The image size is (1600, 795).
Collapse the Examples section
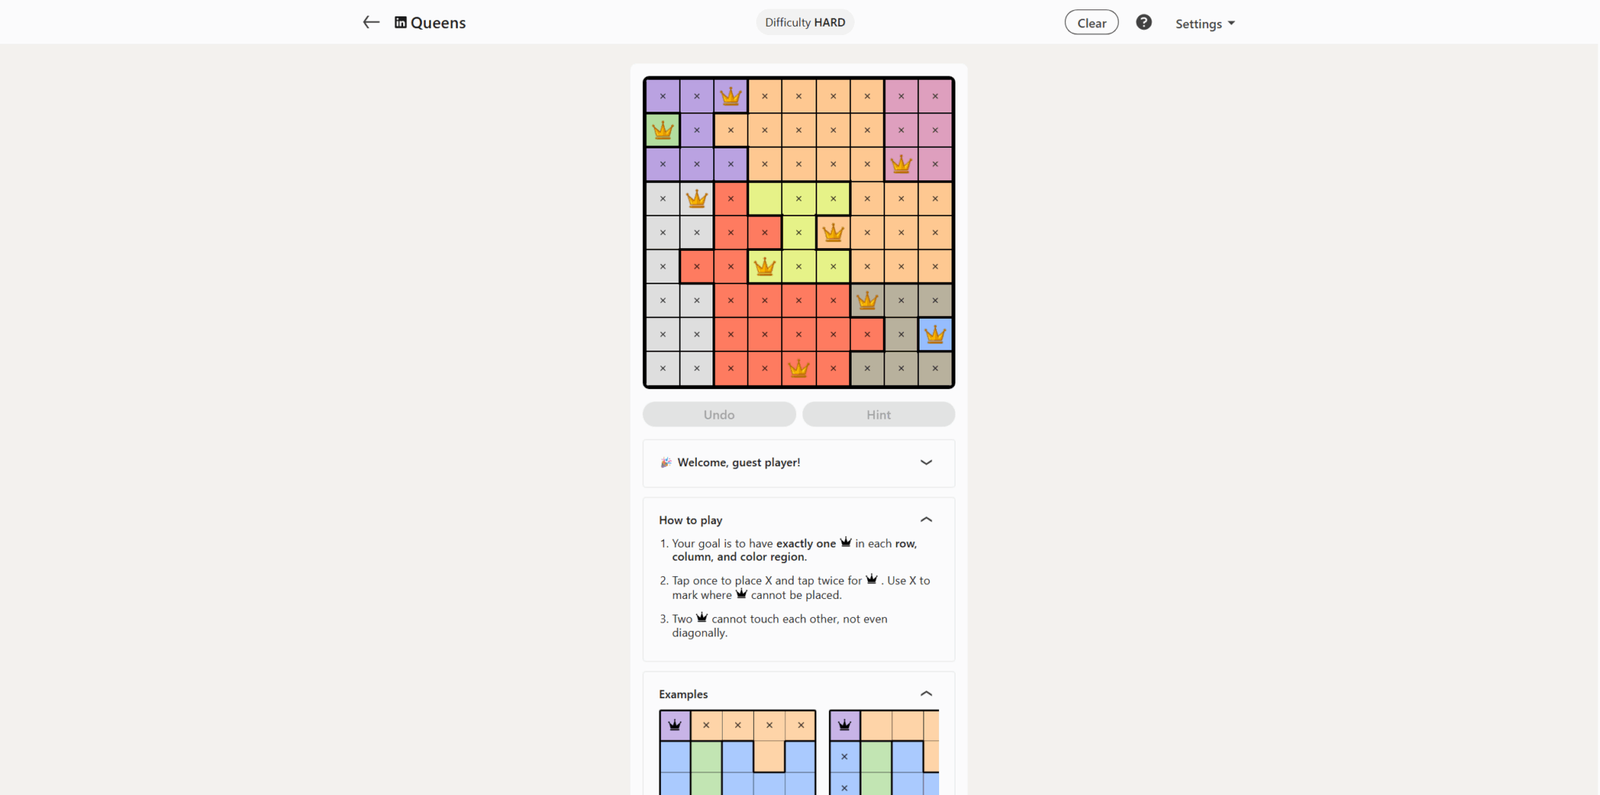pyautogui.click(x=926, y=694)
